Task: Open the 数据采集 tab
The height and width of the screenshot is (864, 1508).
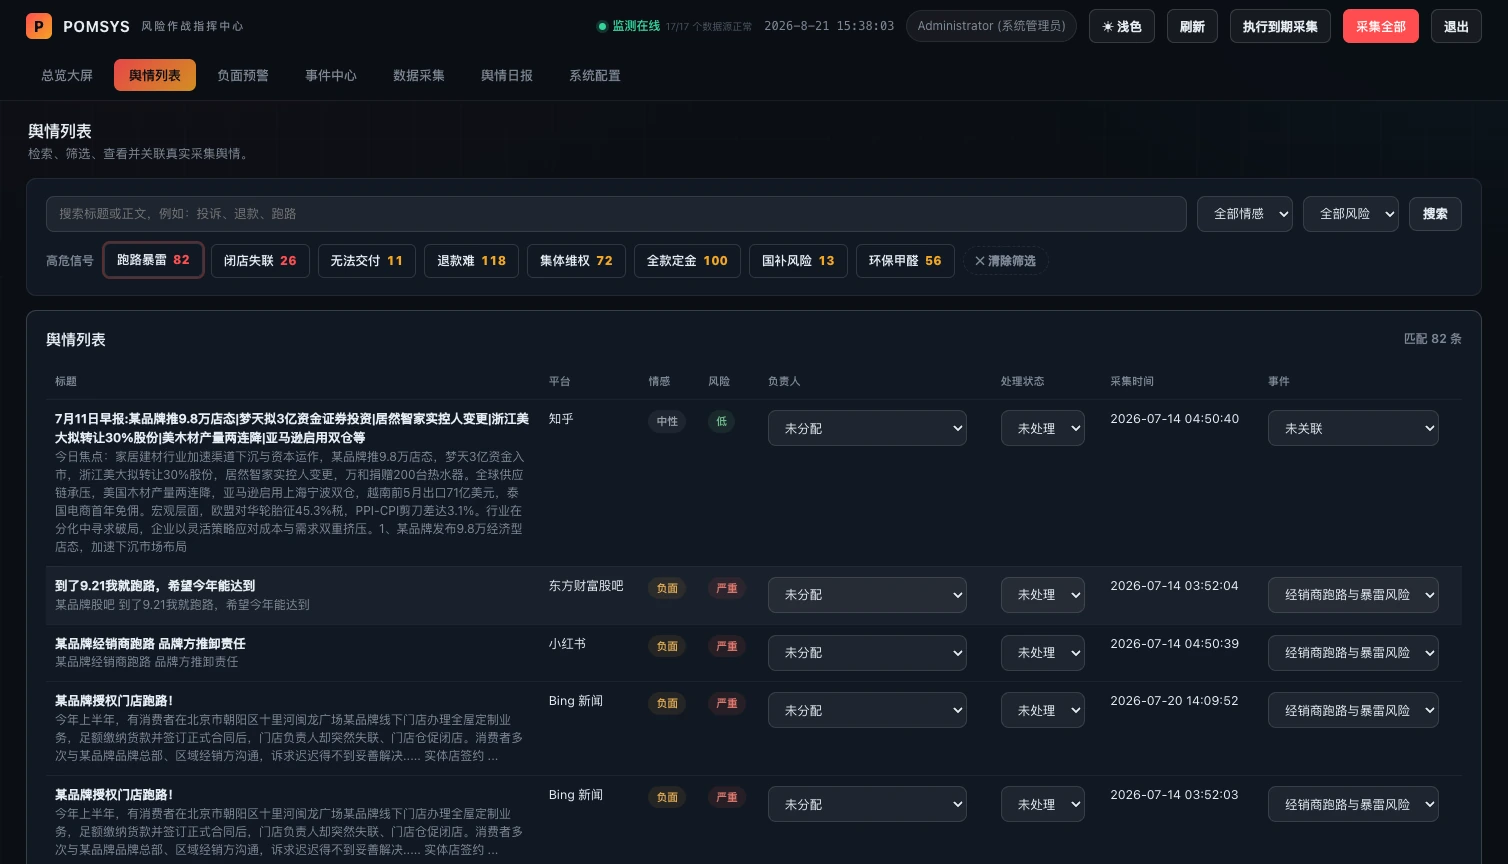Action: (x=419, y=75)
